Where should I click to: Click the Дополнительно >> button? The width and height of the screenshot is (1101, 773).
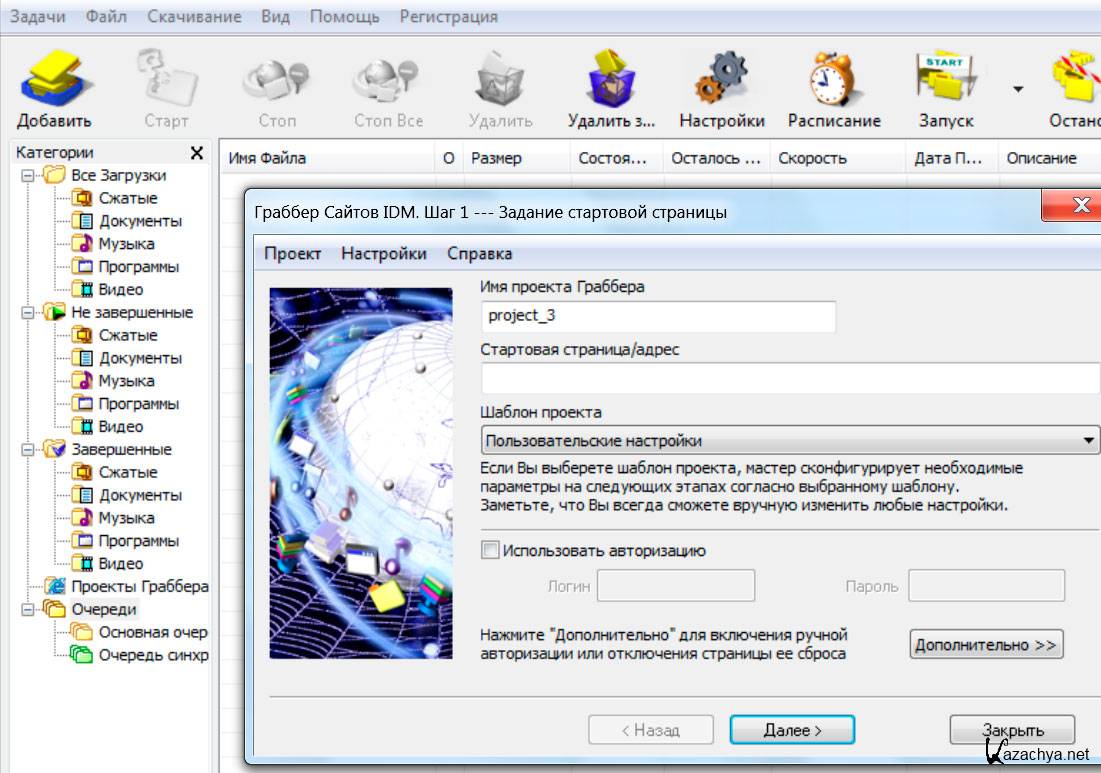coord(985,645)
